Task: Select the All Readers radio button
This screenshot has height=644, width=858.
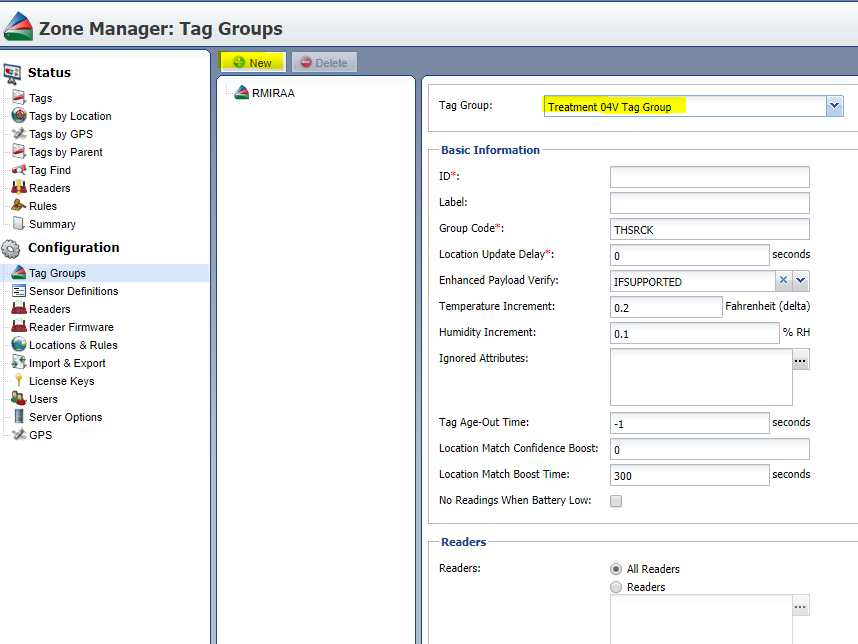Action: [617, 568]
